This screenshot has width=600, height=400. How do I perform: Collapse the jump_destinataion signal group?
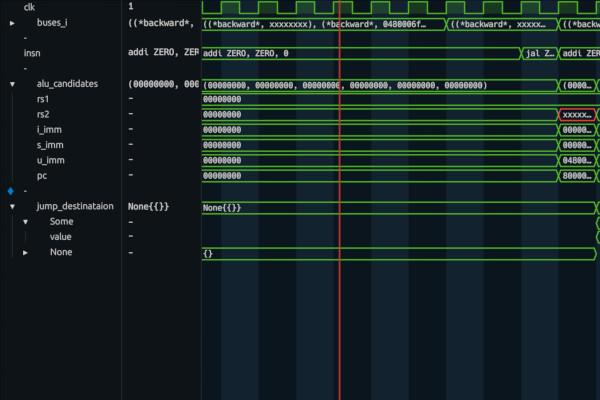point(12,206)
